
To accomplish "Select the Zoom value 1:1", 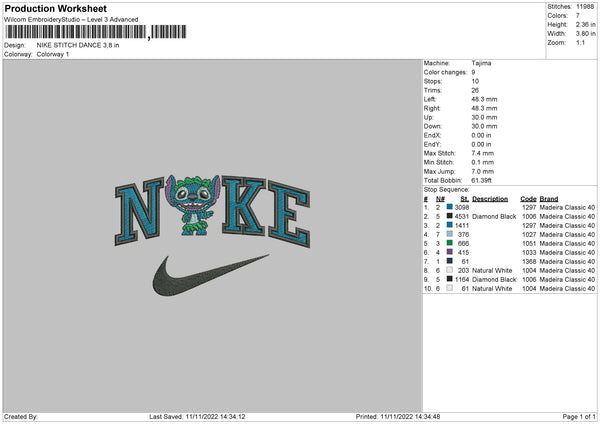I will tap(580, 42).
